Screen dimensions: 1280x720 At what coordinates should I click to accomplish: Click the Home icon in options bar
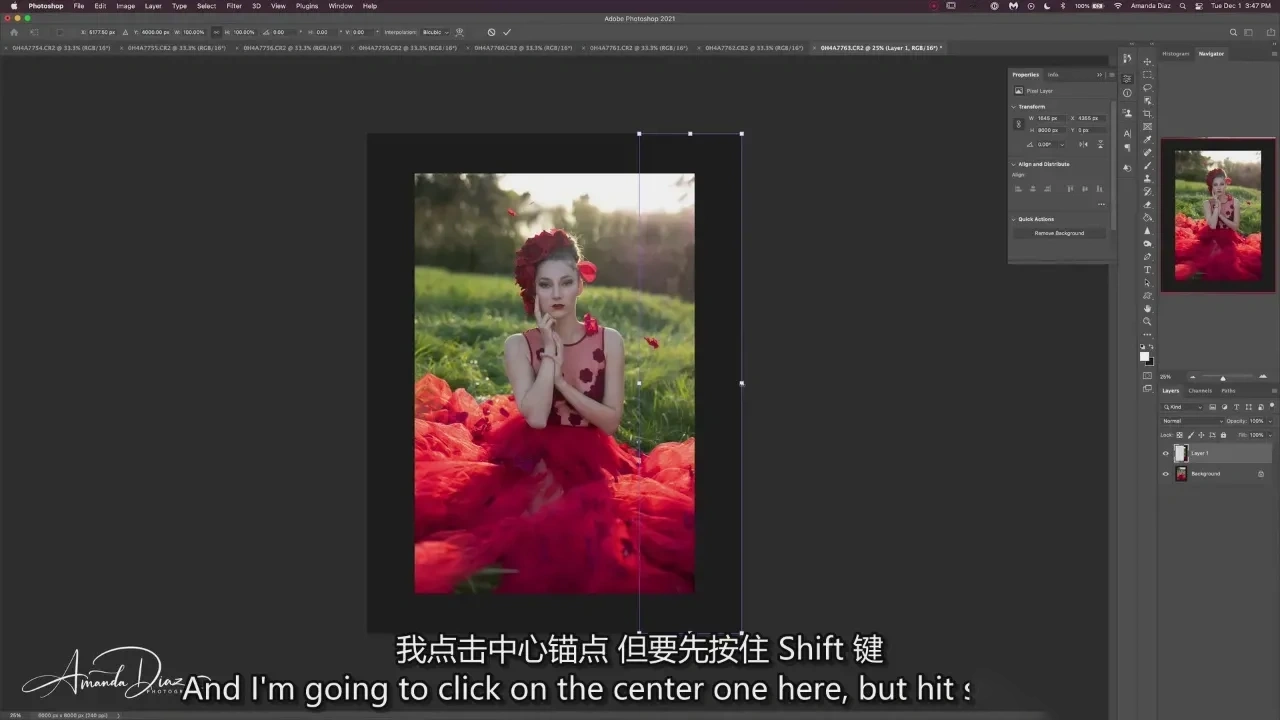(14, 32)
